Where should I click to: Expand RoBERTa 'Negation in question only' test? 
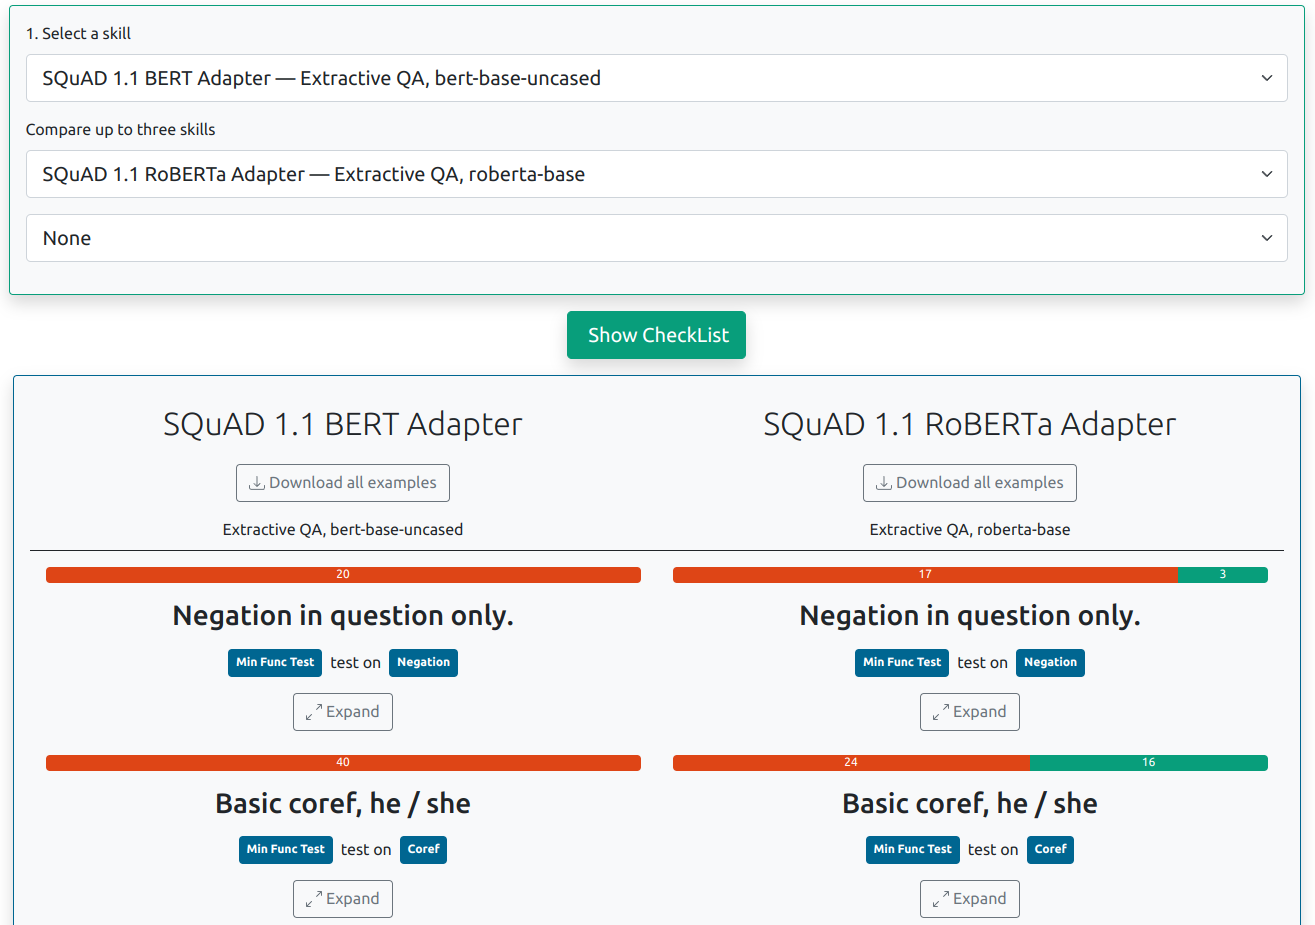click(x=970, y=712)
